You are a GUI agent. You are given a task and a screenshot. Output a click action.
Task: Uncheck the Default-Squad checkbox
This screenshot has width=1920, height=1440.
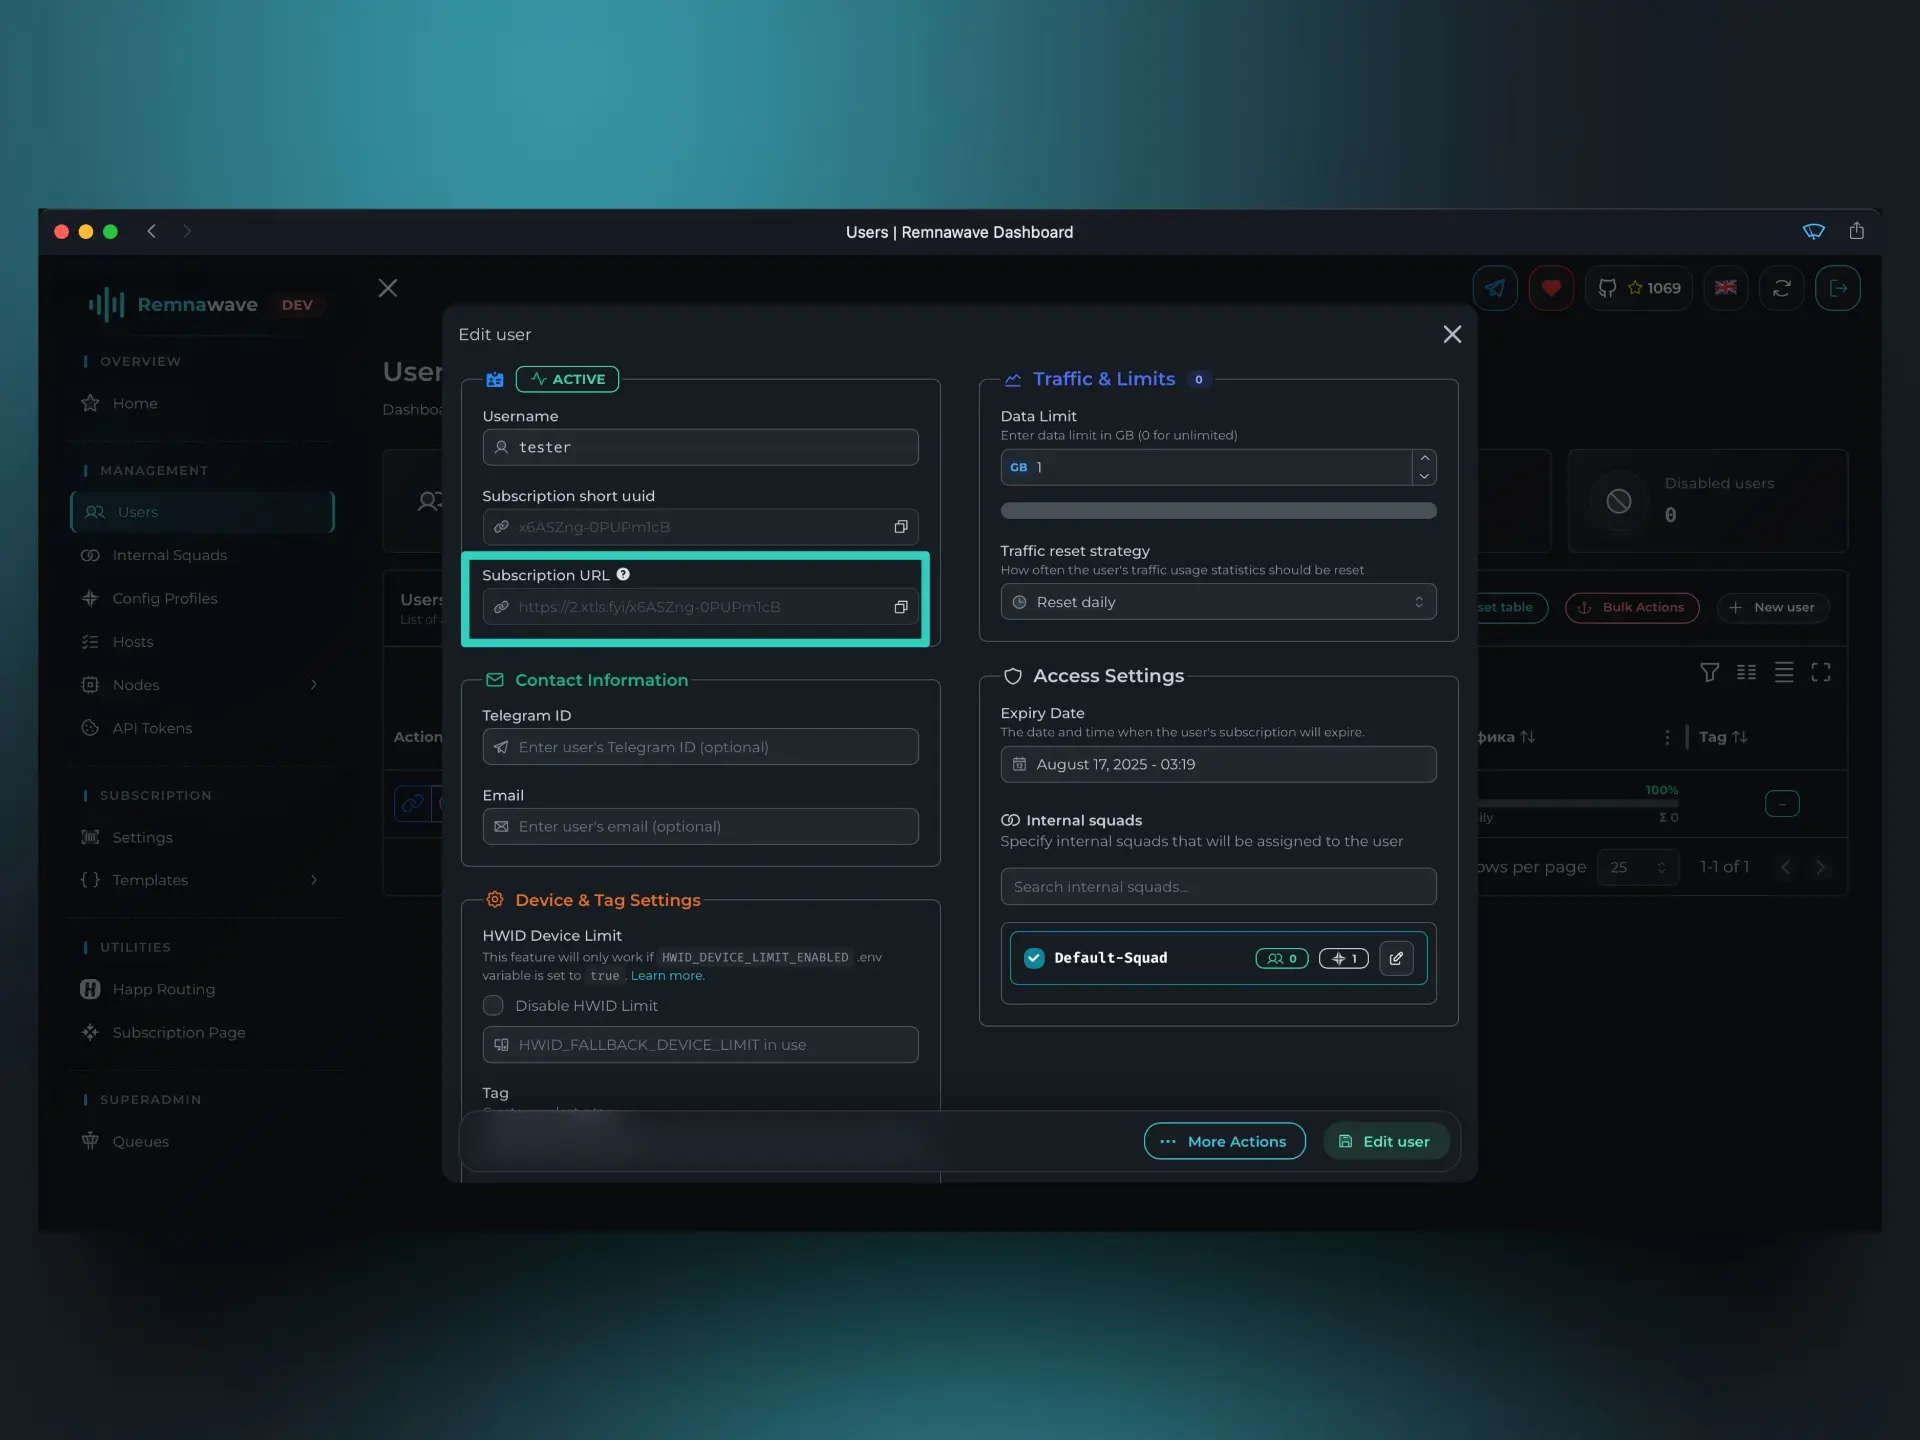coord(1034,958)
